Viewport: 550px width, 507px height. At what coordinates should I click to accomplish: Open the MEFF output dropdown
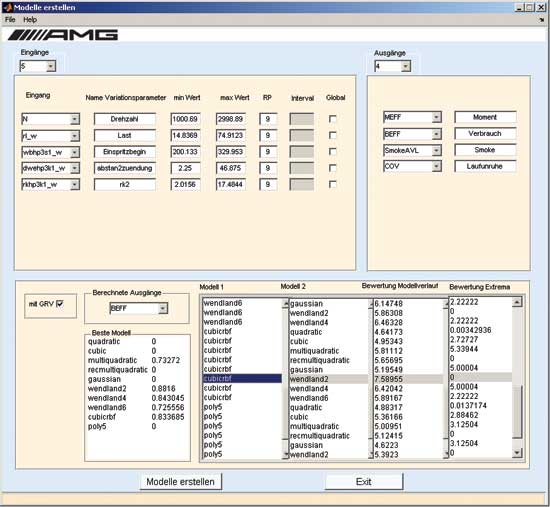point(436,117)
